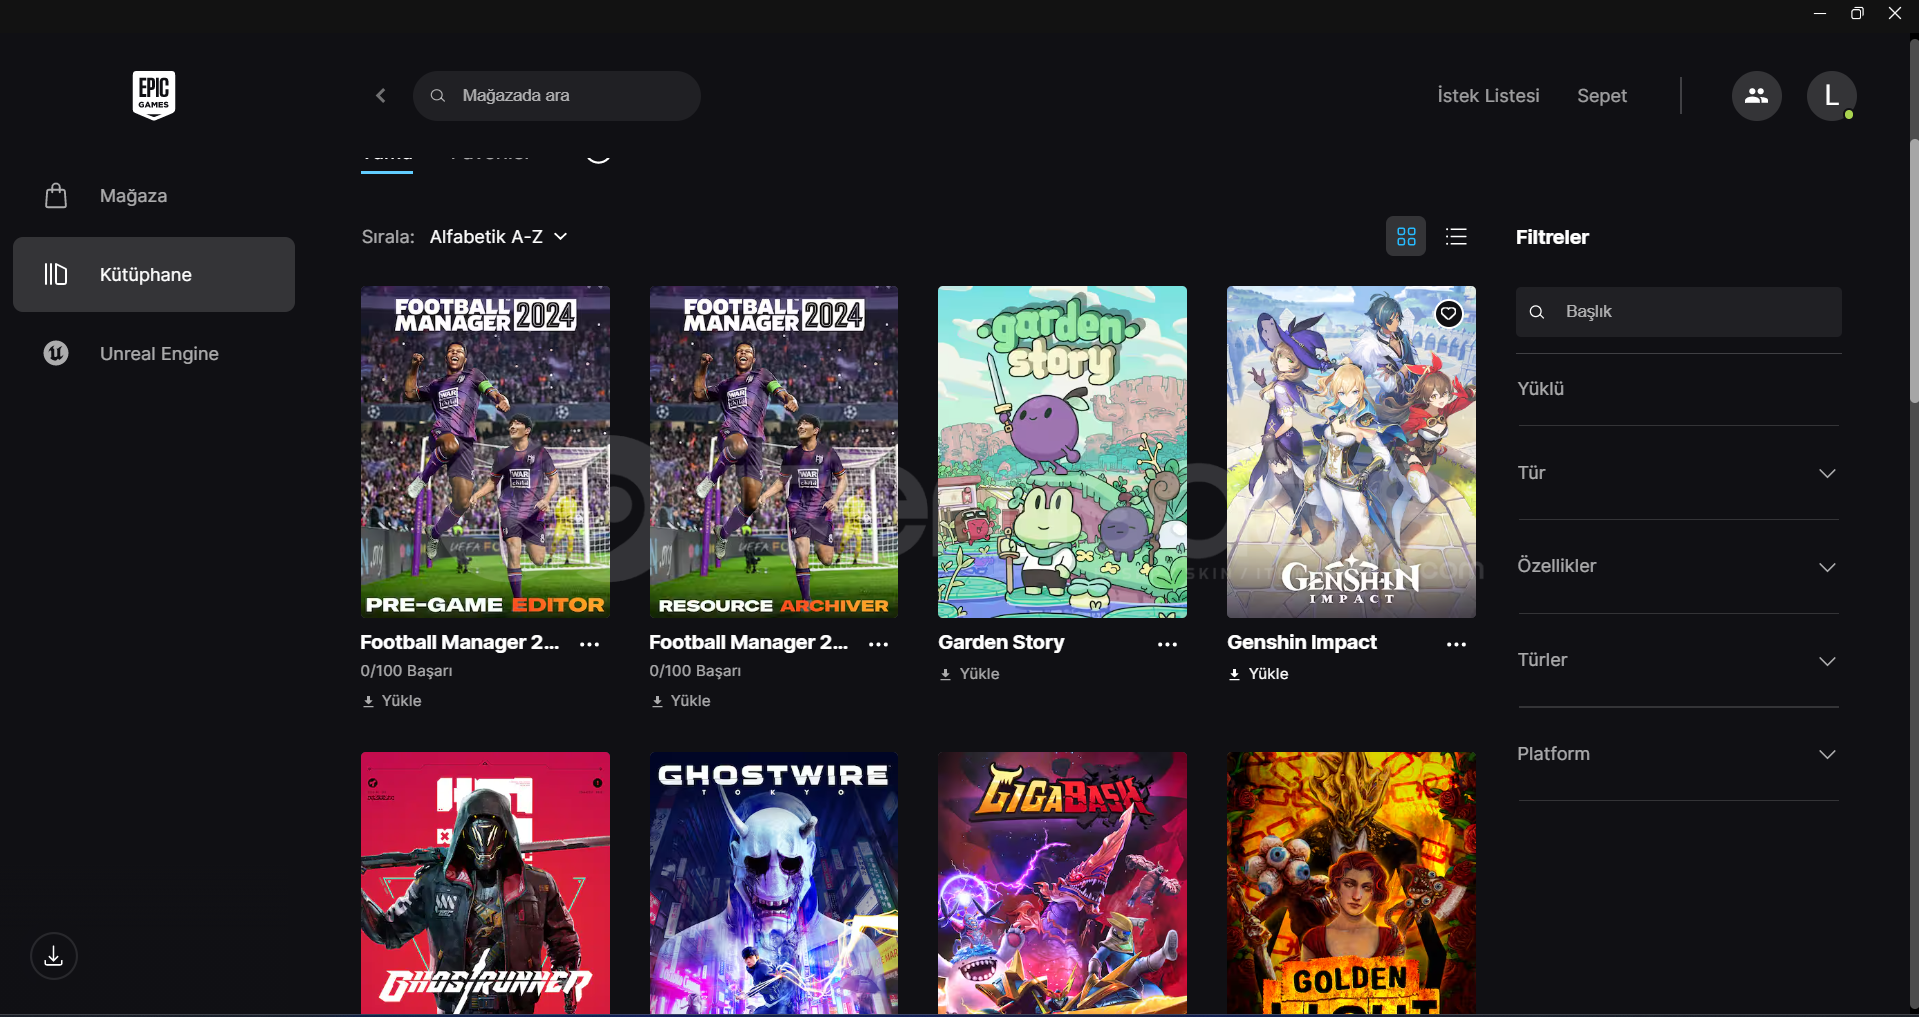Switch to list view

(1456, 237)
